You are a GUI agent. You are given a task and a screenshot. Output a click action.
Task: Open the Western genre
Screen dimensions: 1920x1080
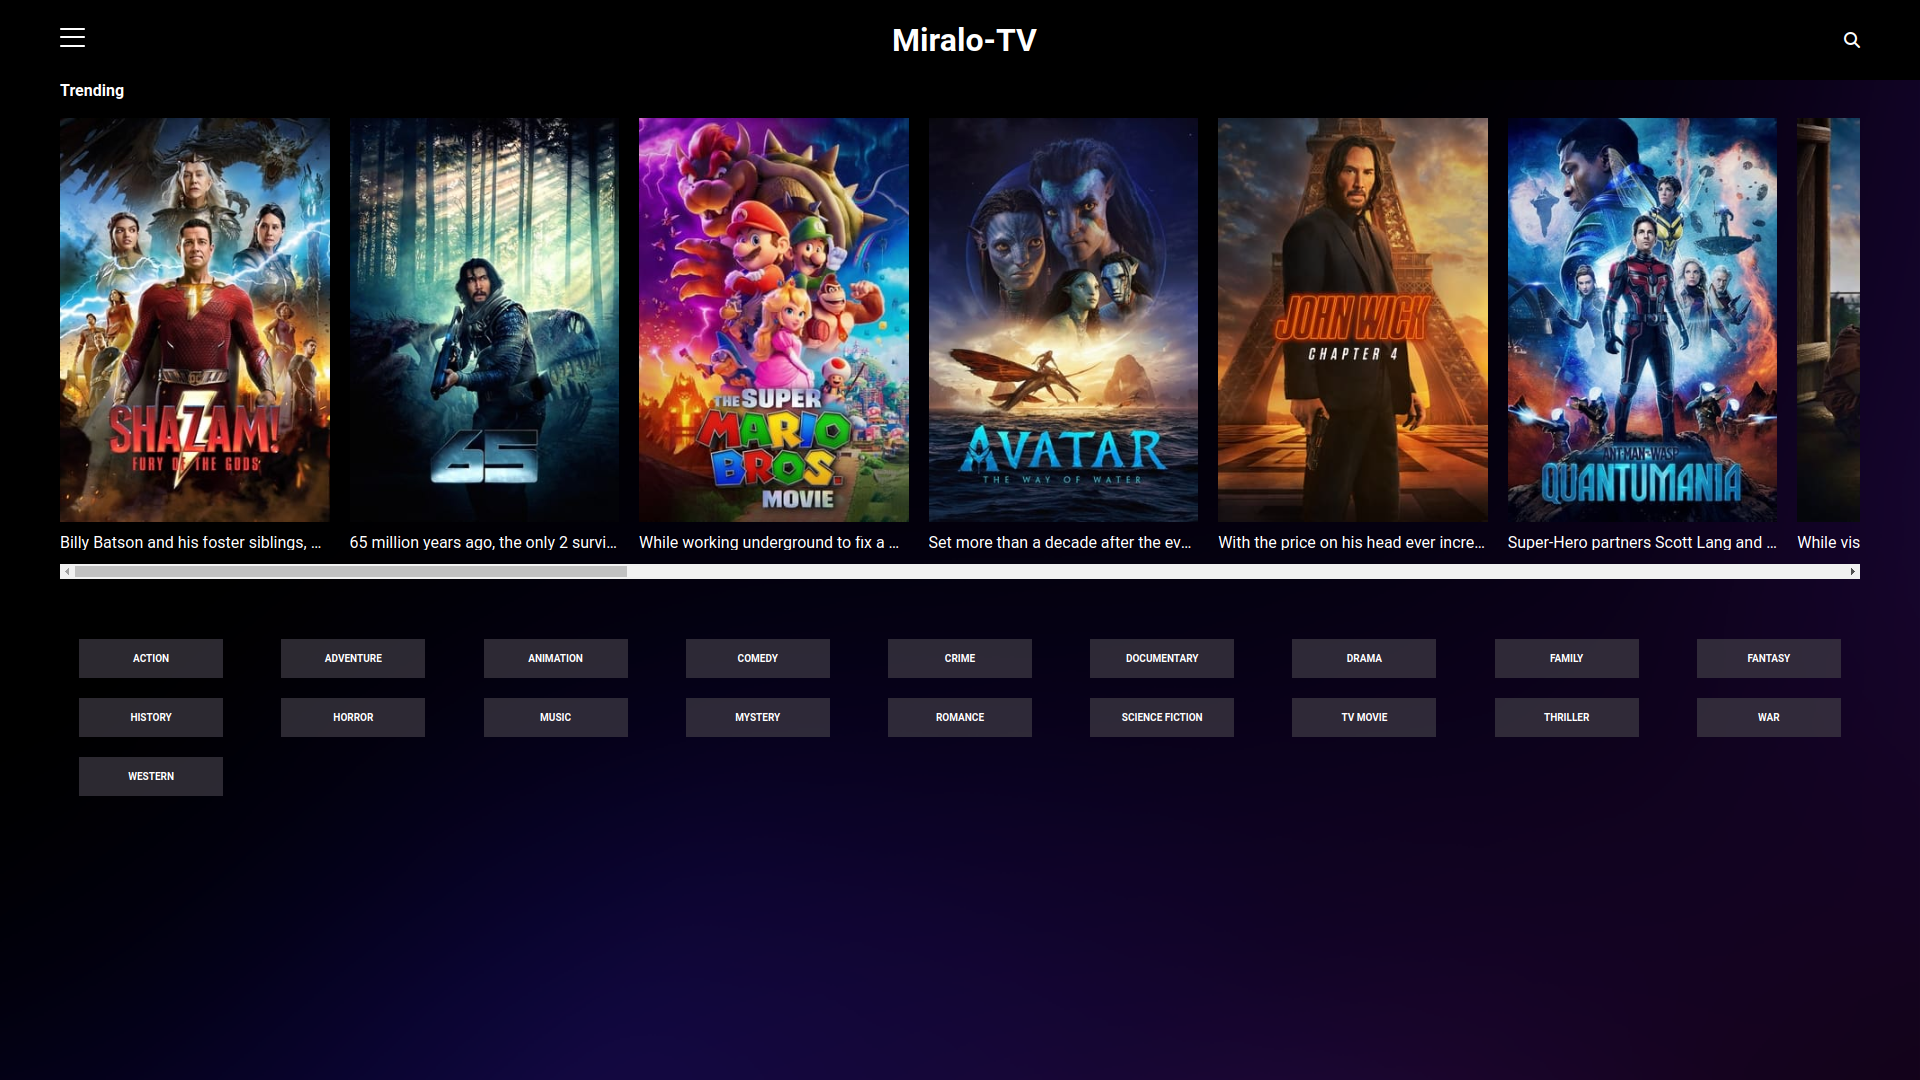tap(151, 776)
